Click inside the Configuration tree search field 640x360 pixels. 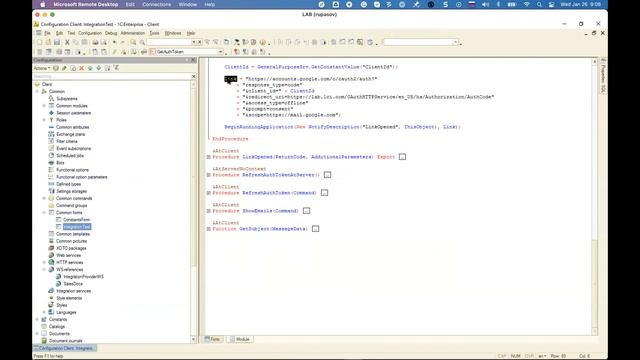[112, 76]
